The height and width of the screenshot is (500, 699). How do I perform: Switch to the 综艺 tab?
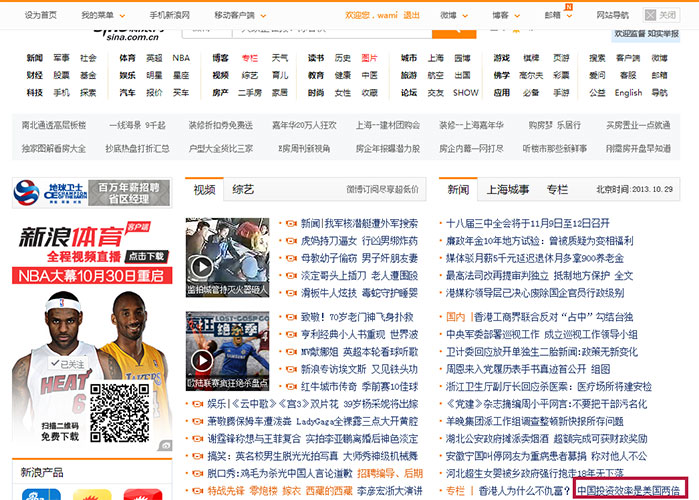click(x=243, y=190)
